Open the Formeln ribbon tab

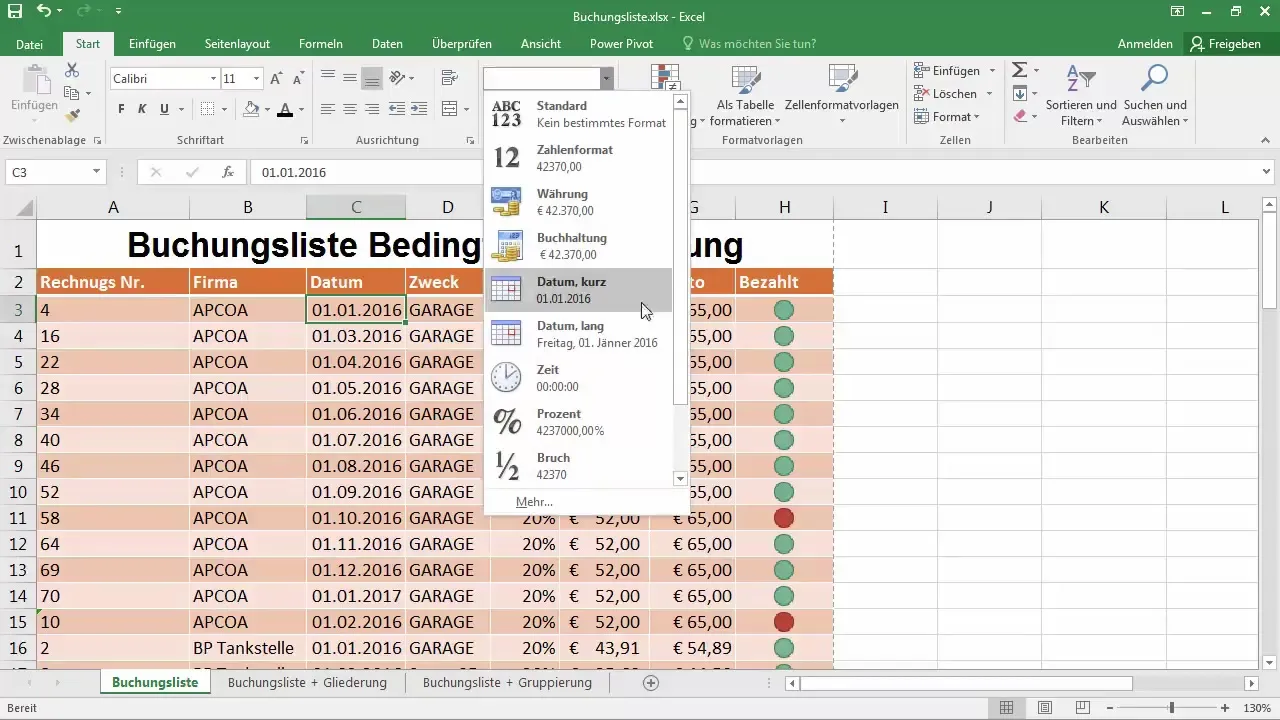click(321, 44)
